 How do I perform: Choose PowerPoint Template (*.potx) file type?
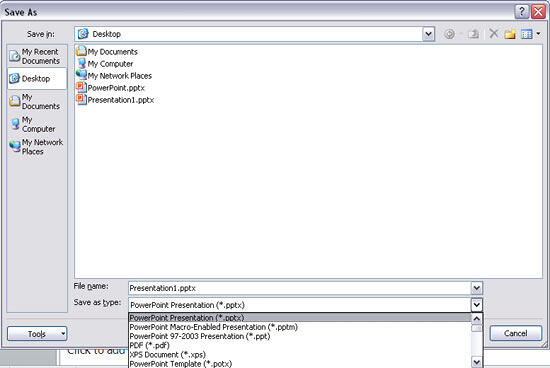pos(300,364)
